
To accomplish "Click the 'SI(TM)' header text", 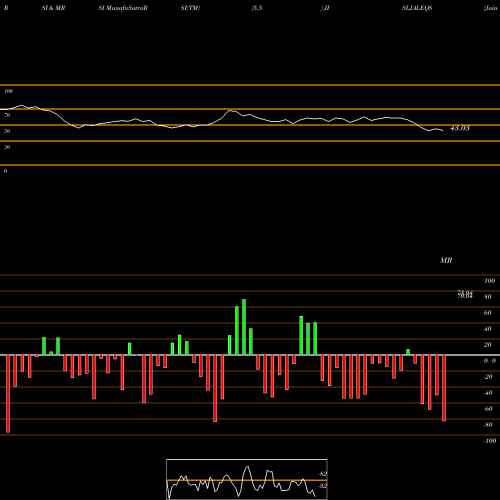I will (x=190, y=8).
